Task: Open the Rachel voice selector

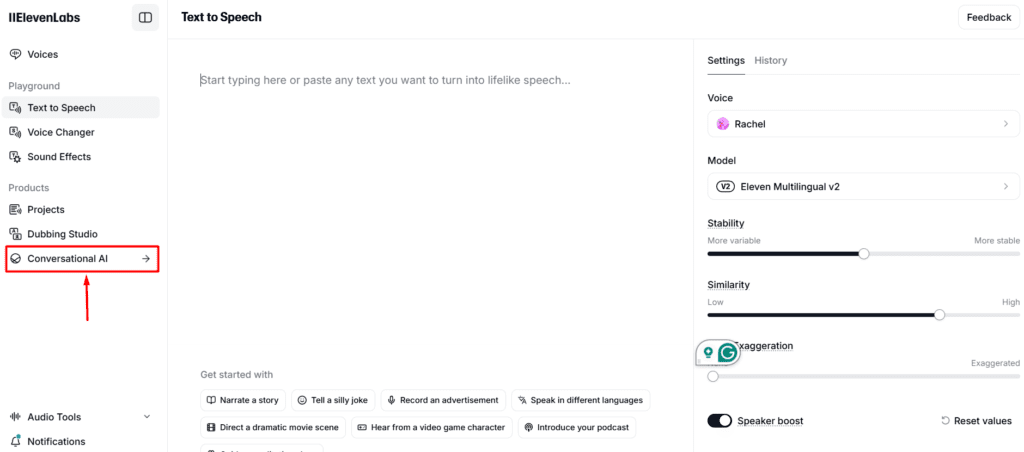Action: 863,124
